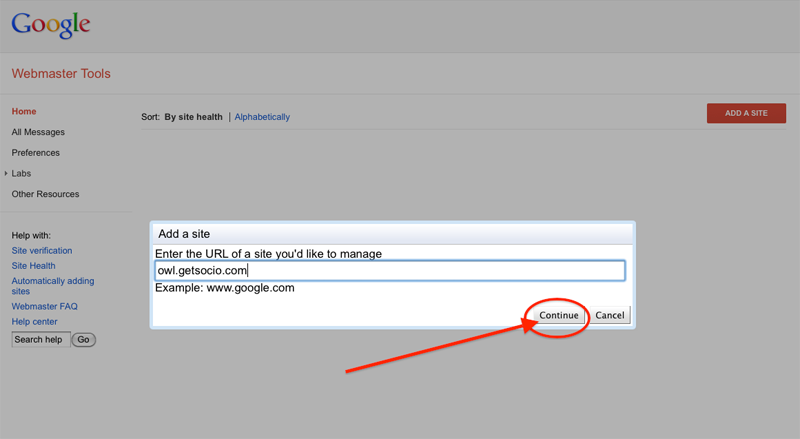This screenshot has height=439, width=800.
Task: Select Home in the sidebar
Action: (x=24, y=111)
